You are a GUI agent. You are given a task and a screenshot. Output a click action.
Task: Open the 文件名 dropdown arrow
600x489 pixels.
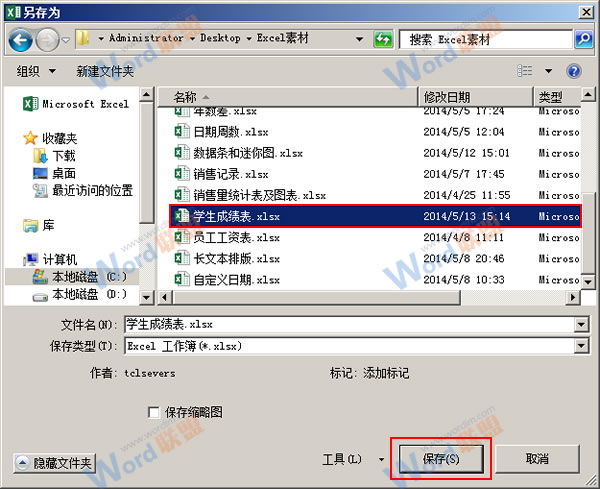click(581, 325)
